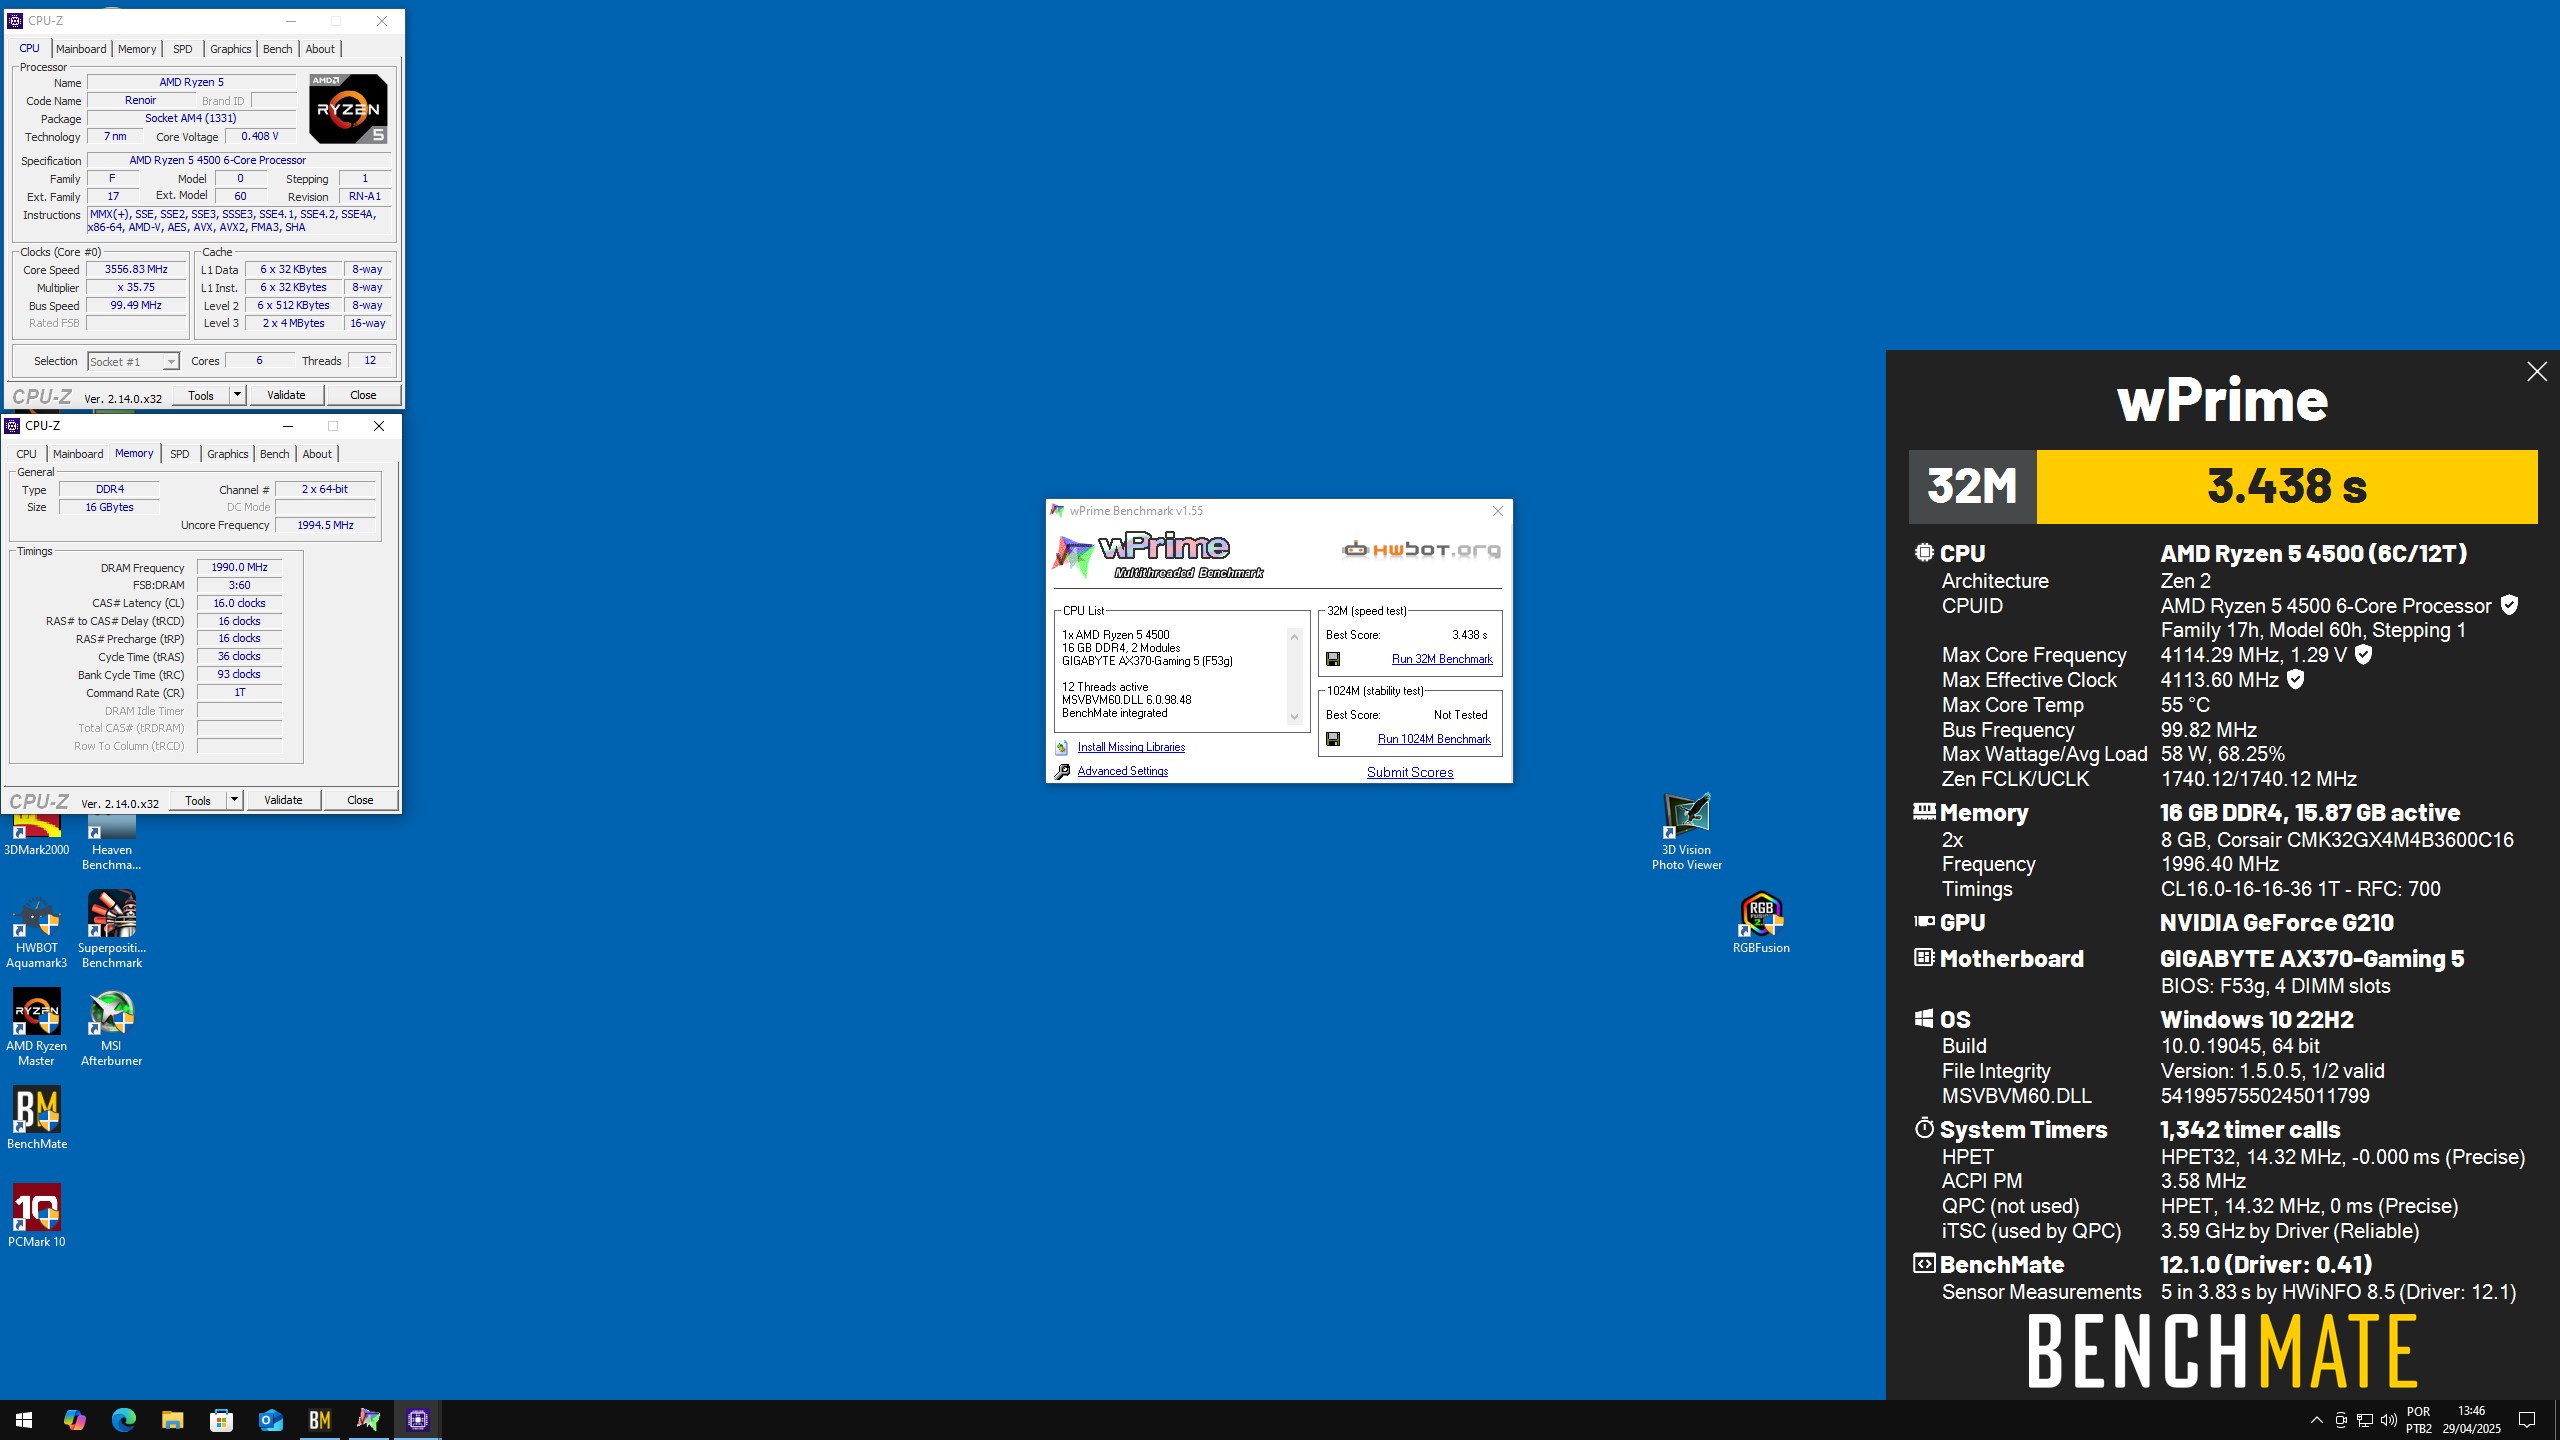Click Close button in top CPU-Z
This screenshot has width=2560, height=1440.
click(363, 395)
